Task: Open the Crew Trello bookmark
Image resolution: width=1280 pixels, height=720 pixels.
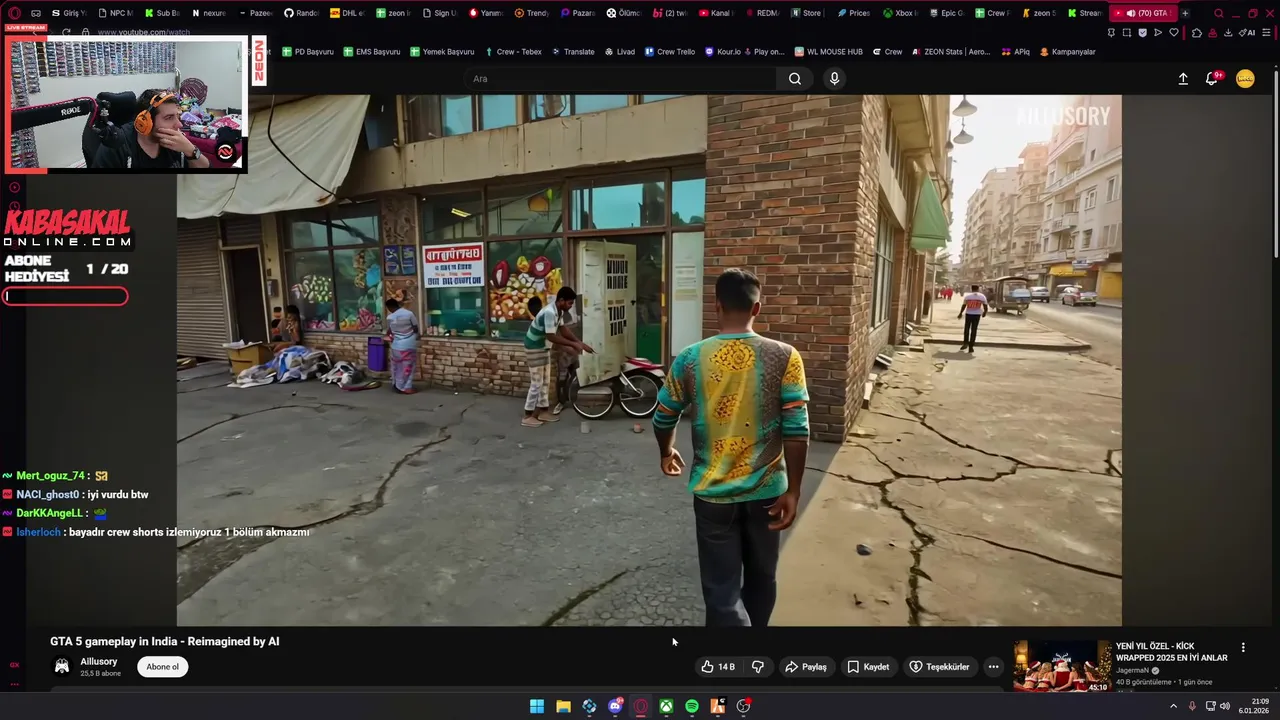Action: [669, 51]
